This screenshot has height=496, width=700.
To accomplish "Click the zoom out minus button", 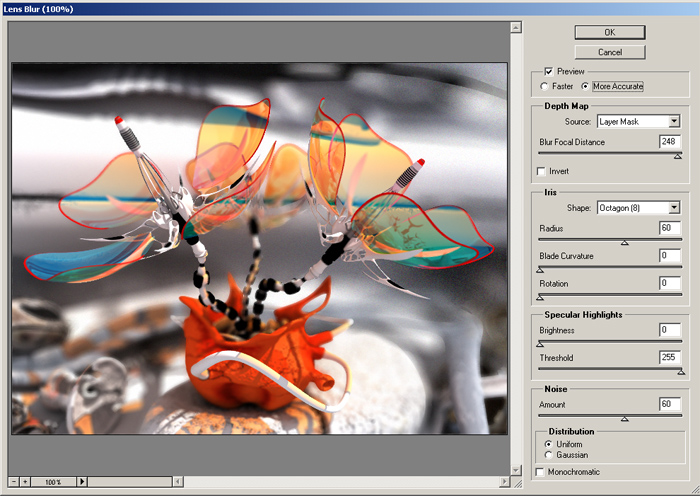I will tap(13, 482).
